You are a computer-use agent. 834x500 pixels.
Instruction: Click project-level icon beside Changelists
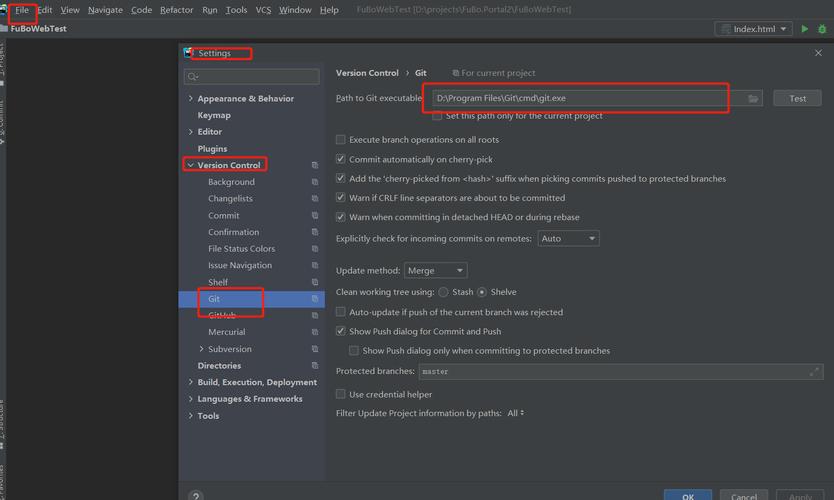tap(315, 198)
